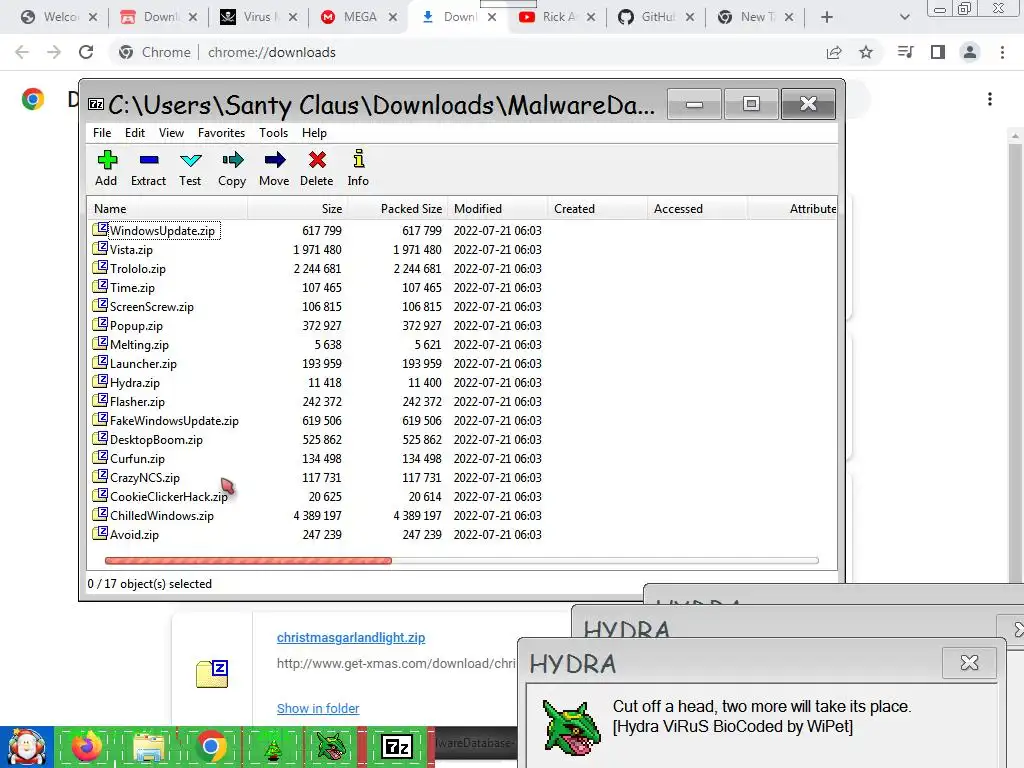Screen dimensions: 1024x768
Task: Close the front HYDRA dialog
Action: pos(969,663)
